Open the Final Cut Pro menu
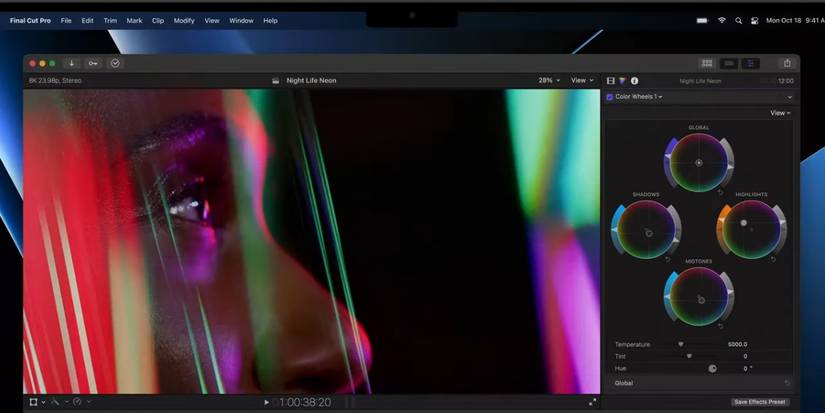Screen dimensions: 825x413 pos(31,21)
